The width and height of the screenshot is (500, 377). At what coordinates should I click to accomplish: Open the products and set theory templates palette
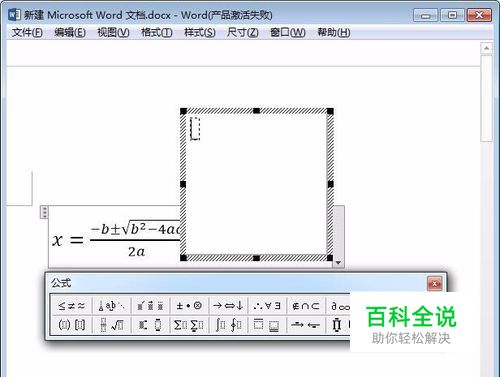coord(339,325)
